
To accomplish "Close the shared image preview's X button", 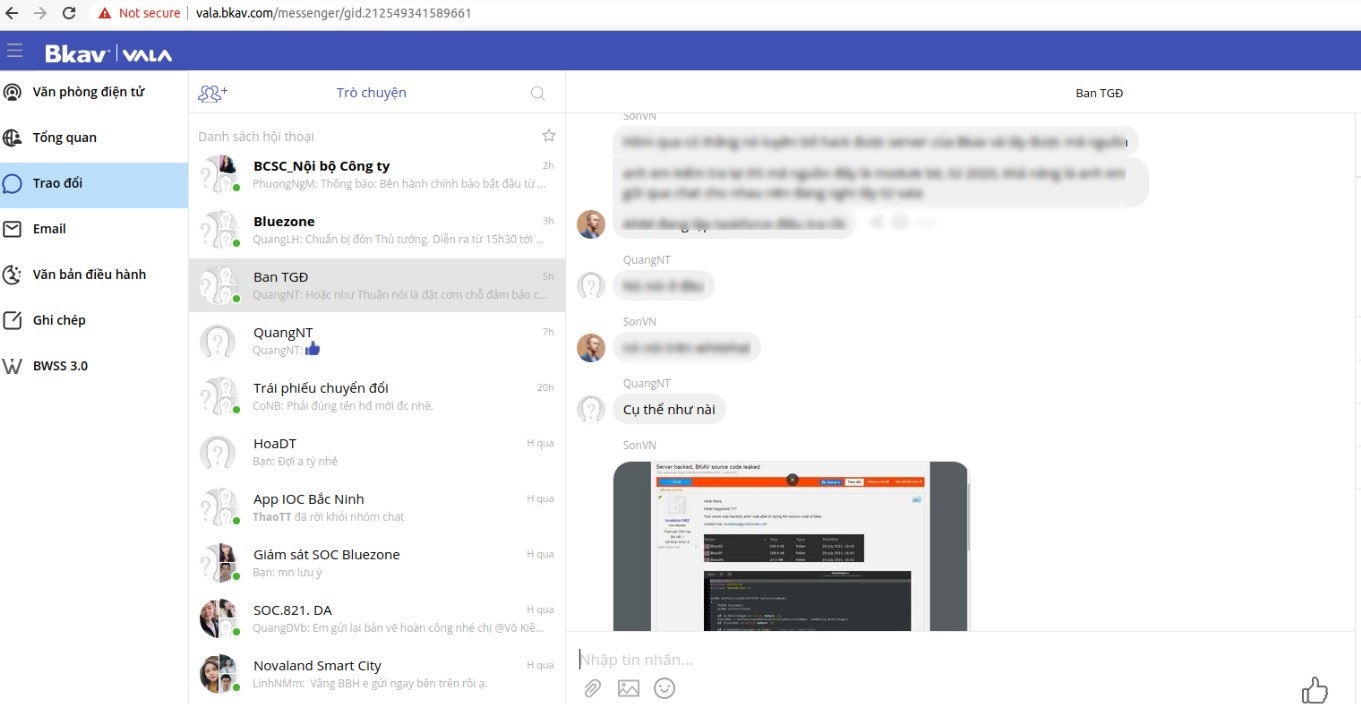I will pos(792,480).
